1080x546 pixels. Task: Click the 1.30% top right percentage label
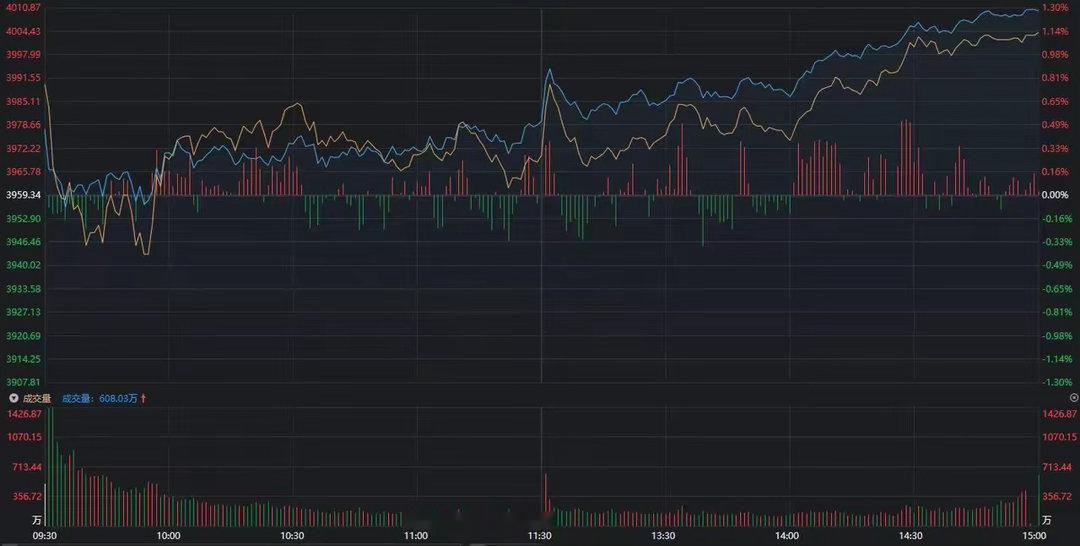1055,8
